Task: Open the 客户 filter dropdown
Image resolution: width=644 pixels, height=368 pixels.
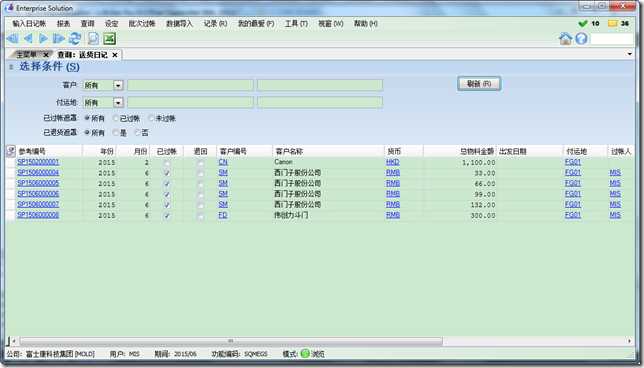Action: coord(118,85)
